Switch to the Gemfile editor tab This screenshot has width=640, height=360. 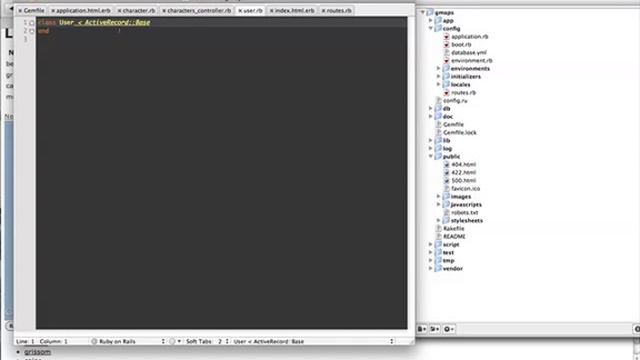click(x=31, y=11)
